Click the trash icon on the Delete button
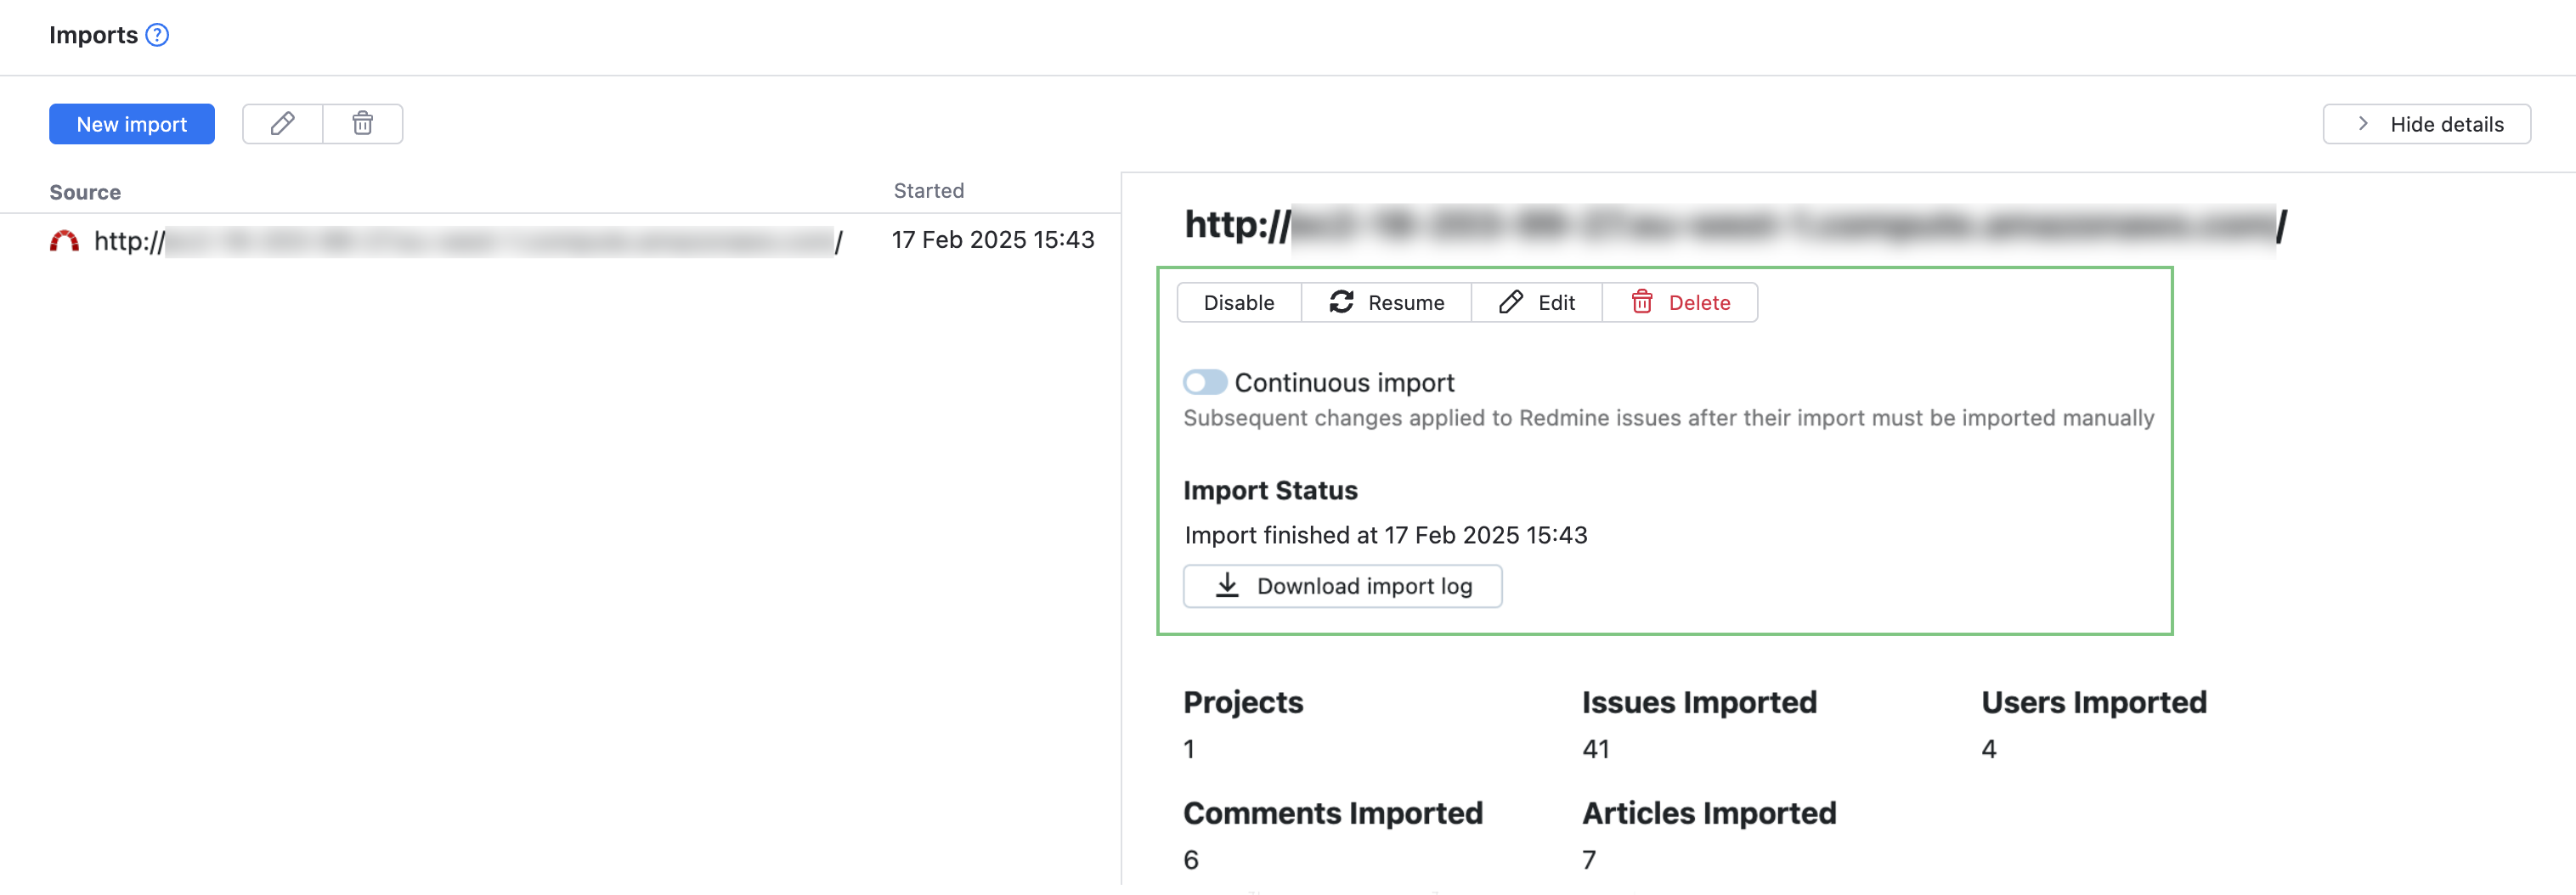 [x=1641, y=302]
